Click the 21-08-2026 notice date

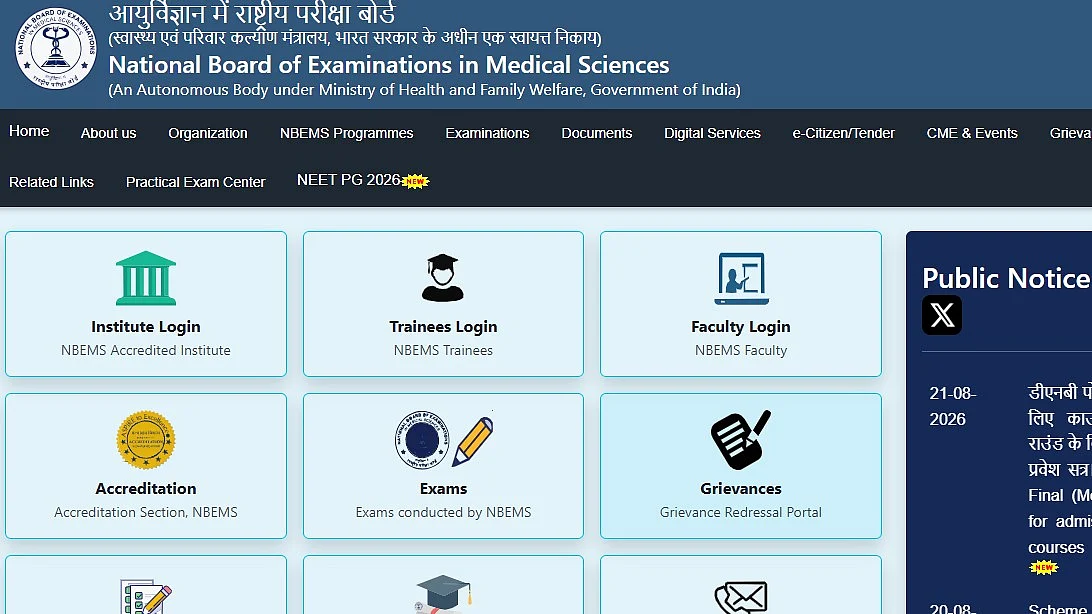(x=953, y=406)
